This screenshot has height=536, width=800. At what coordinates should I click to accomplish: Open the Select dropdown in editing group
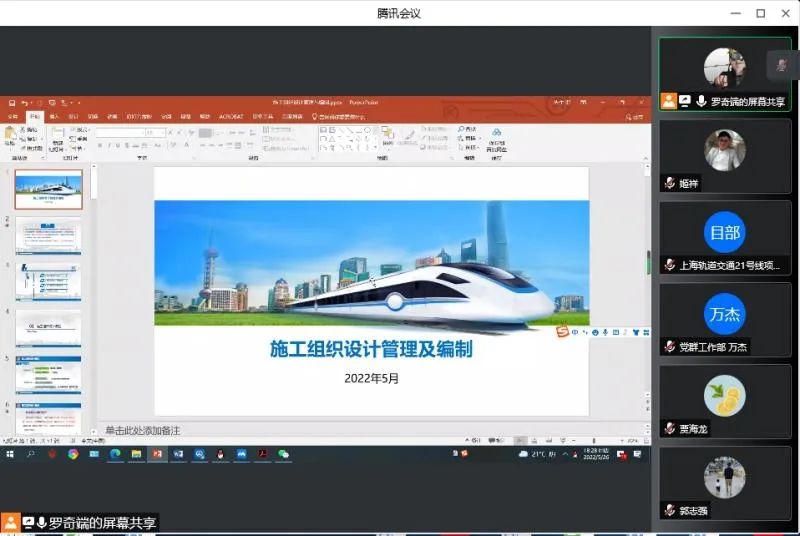coord(468,147)
